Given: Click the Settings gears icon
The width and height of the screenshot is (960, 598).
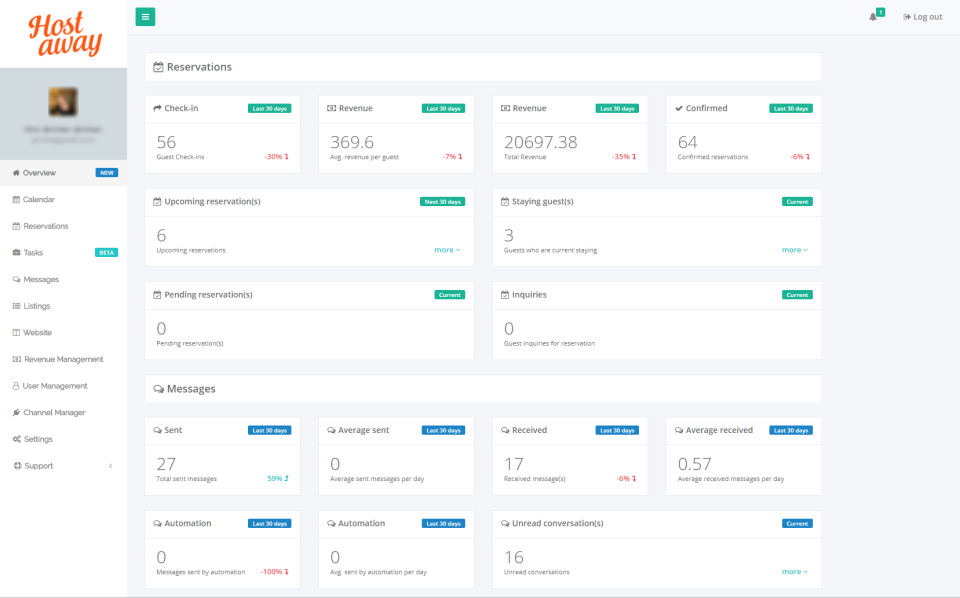Looking at the screenshot, I should [x=17, y=439].
